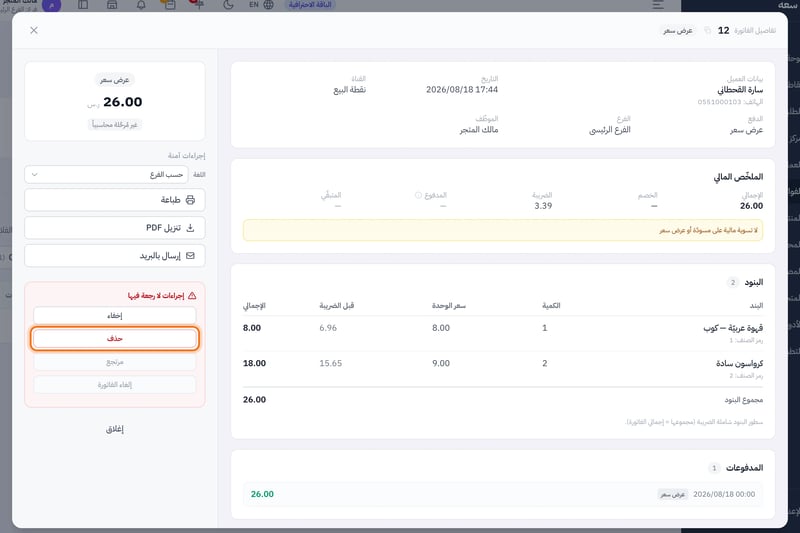Click the مالك المتجر employee value
800x533 pixels.
[x=479, y=130]
